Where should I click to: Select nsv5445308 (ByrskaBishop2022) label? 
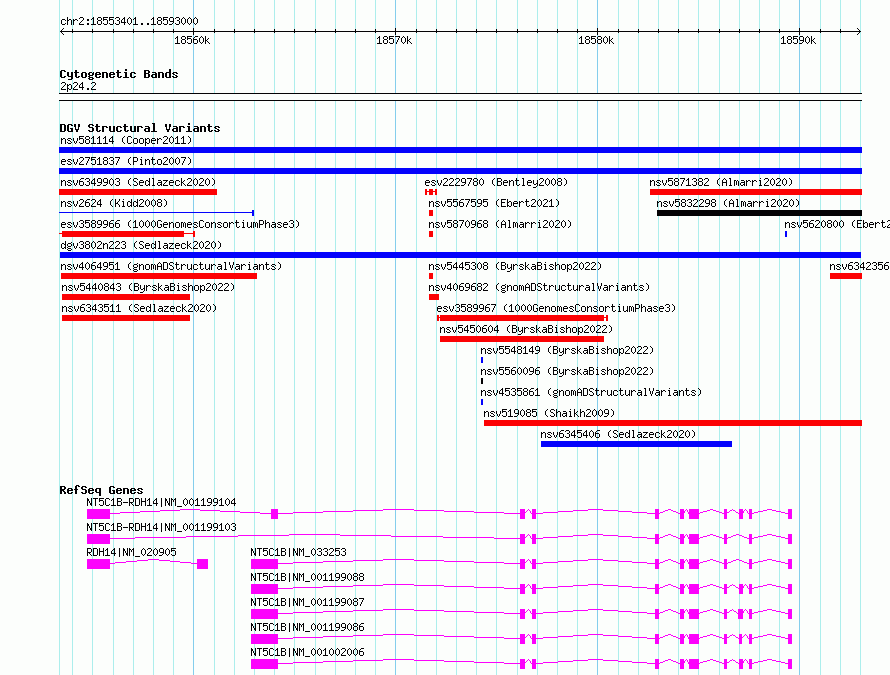tap(515, 266)
